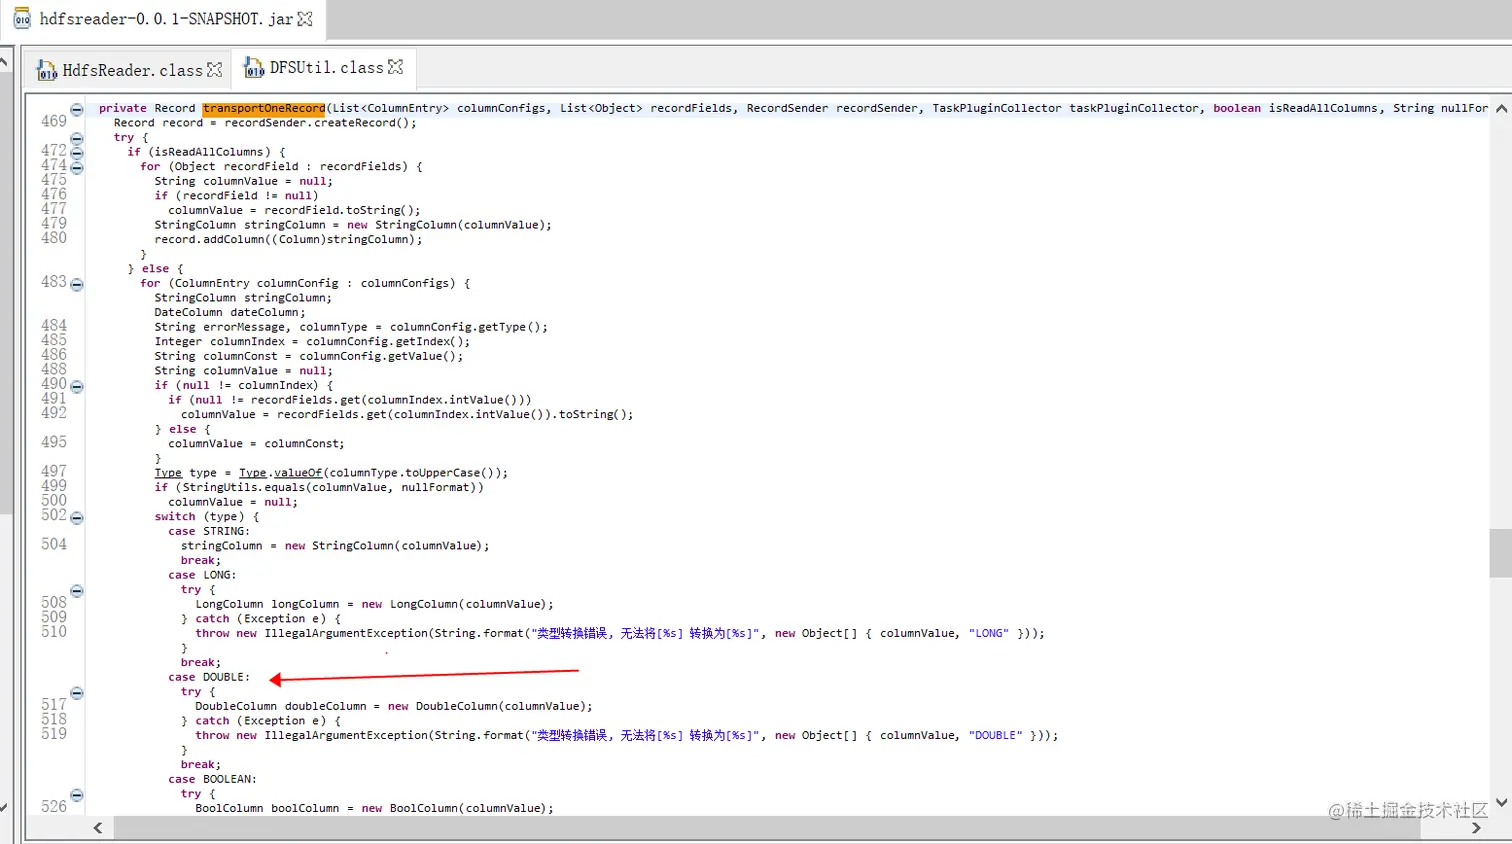Click line number 517 in the gutter
The width and height of the screenshot is (1512, 844).
coord(54,705)
